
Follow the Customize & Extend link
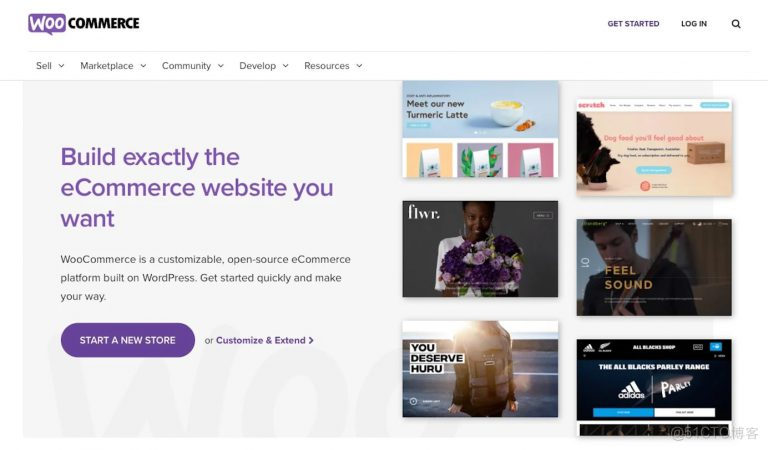260,340
